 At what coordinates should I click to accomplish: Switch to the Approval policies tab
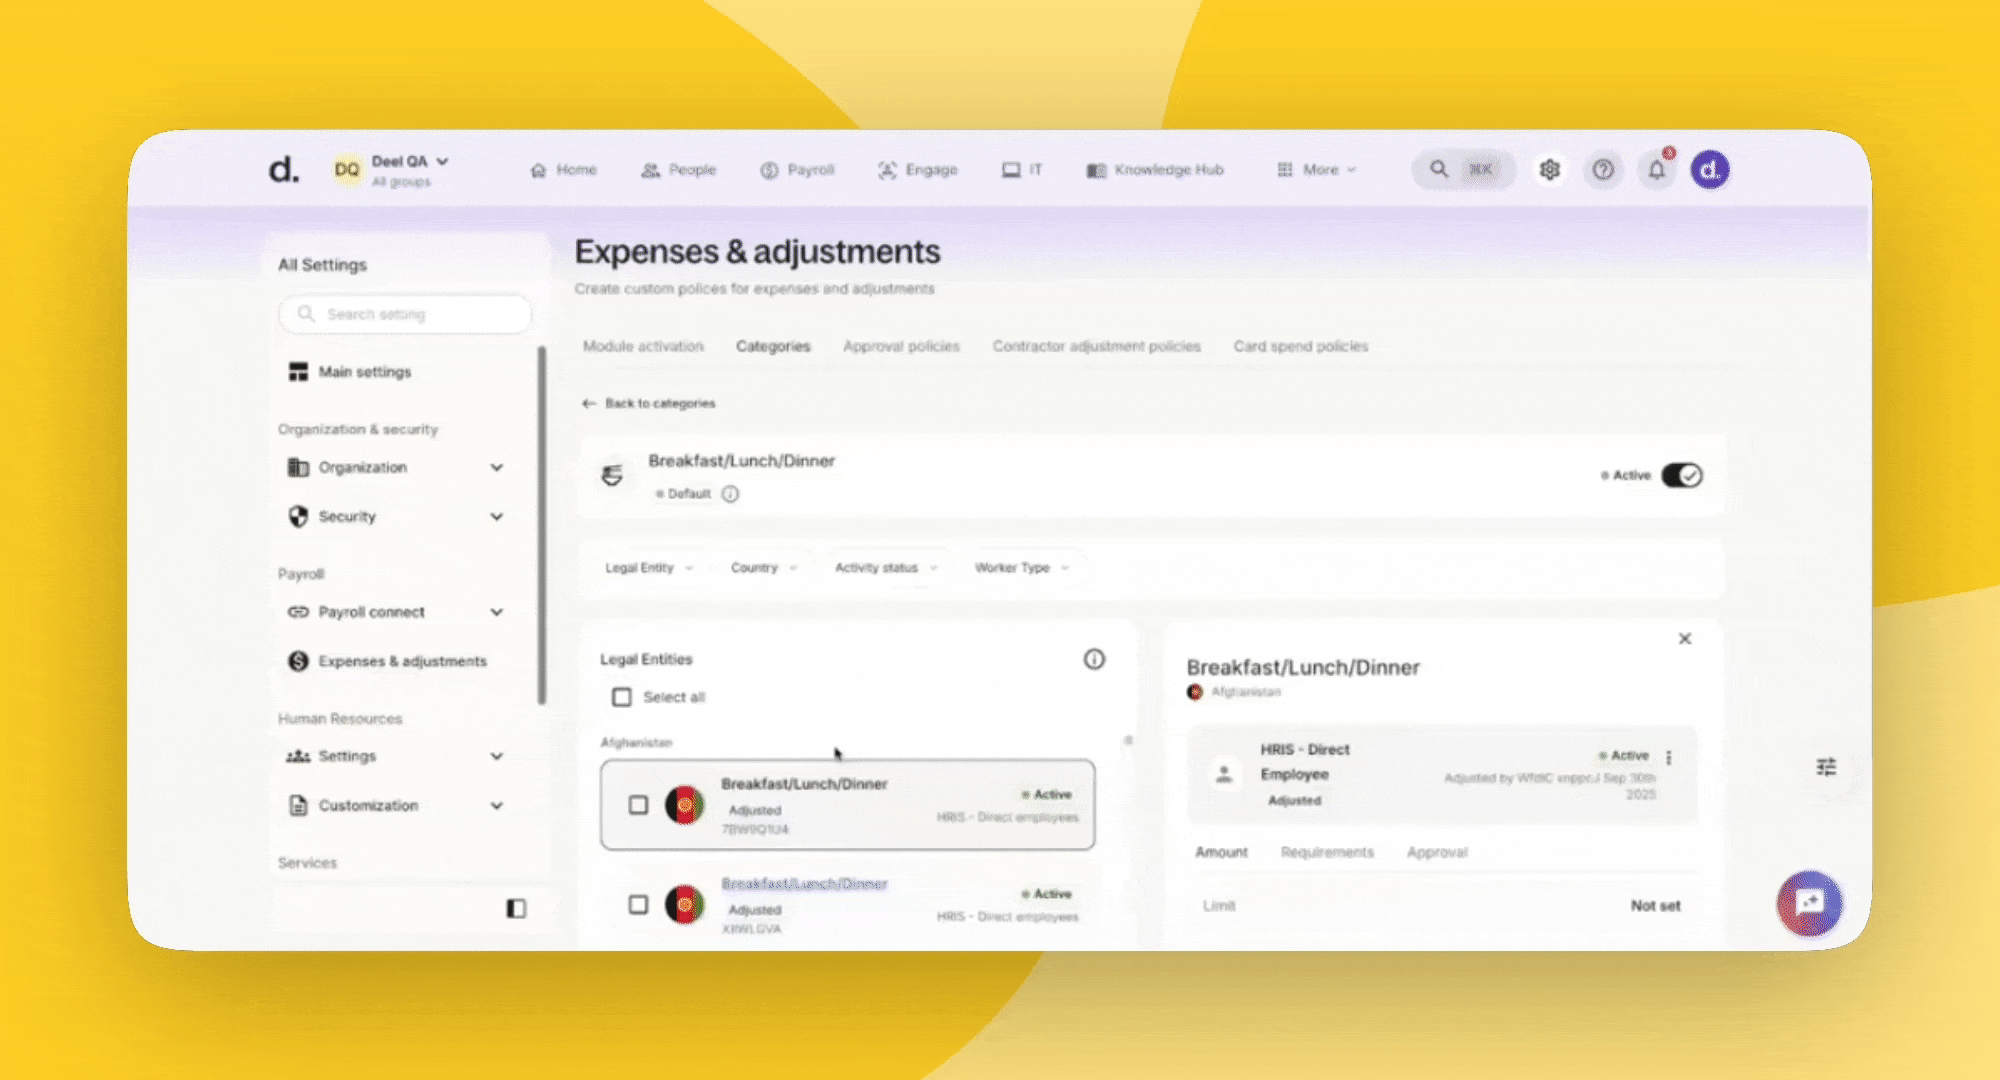901,346
